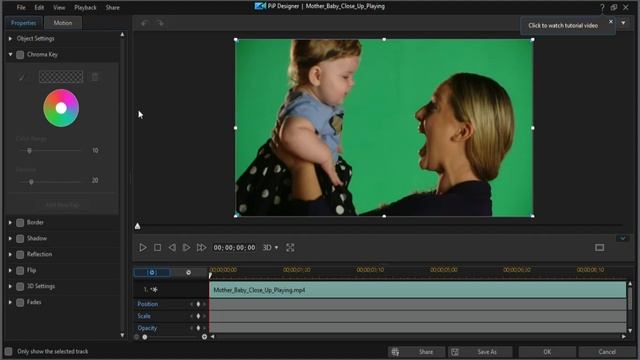Click the display mode rectangle icon
640x360 pixels.
[x=600, y=247]
